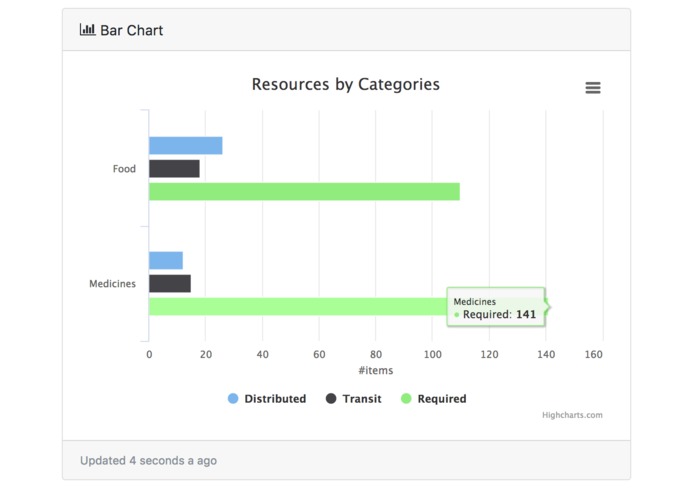
Task: Click the blue Distributed legend marker
Action: click(x=233, y=399)
